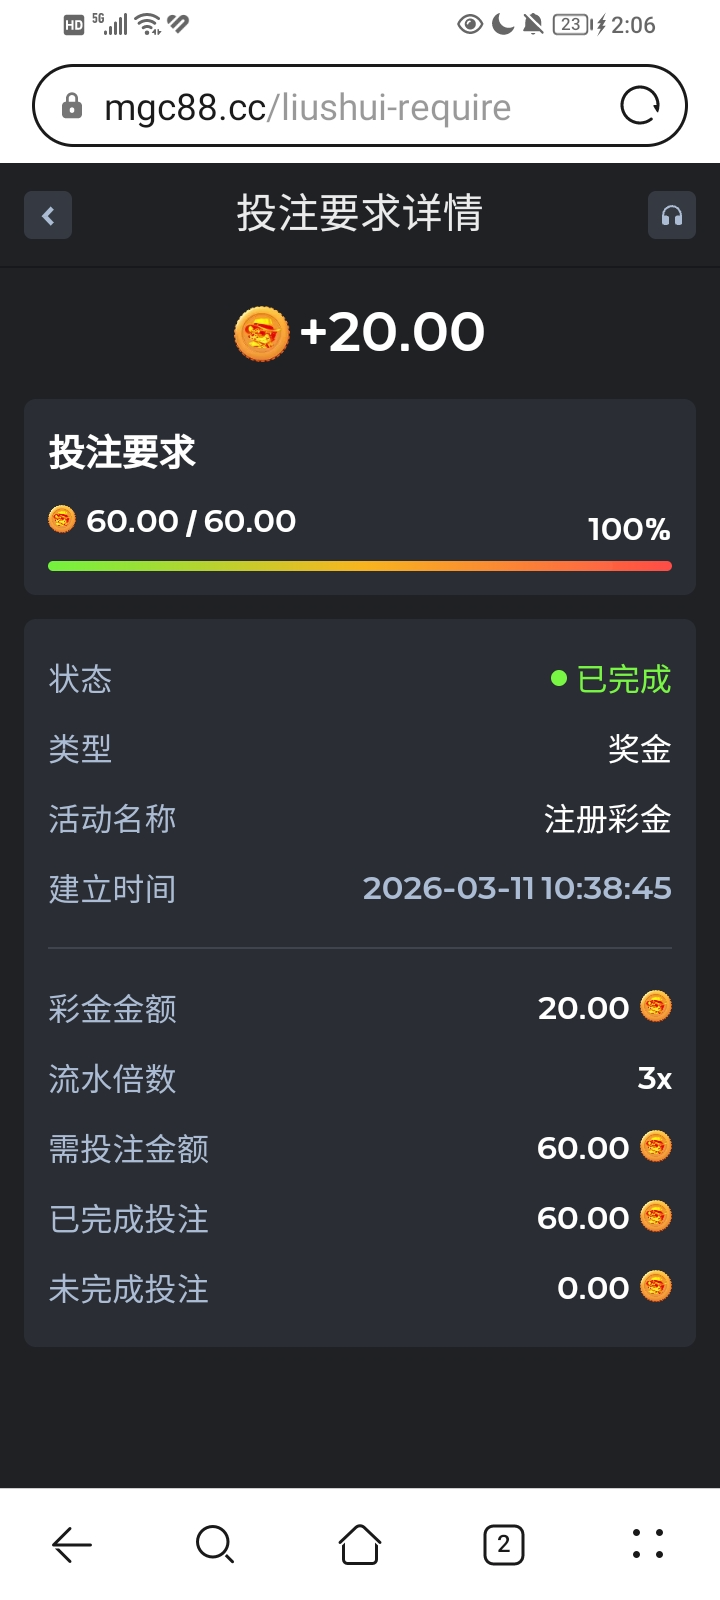Screen dimensions: 720x1600
Task: Tap the large gold coin beside +20.00
Action: coord(261,333)
